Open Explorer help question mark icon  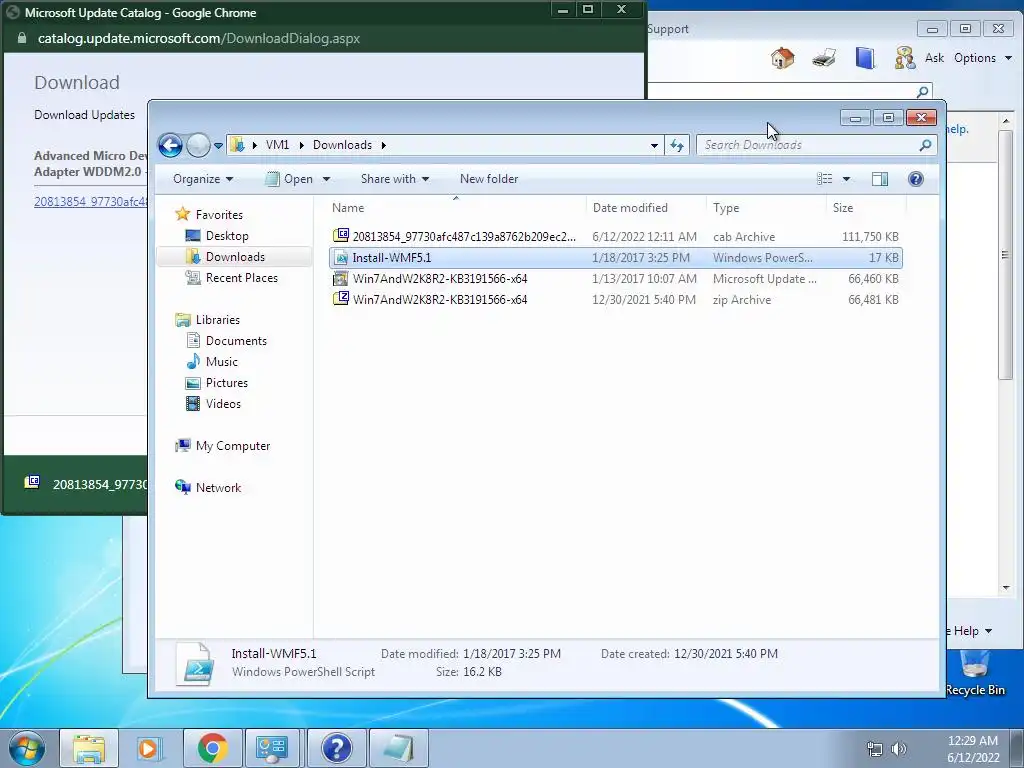tap(916, 179)
